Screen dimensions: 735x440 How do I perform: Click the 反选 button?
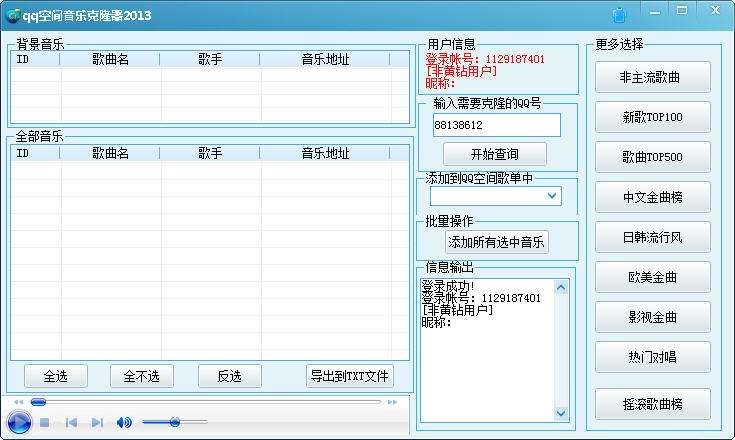(230, 376)
